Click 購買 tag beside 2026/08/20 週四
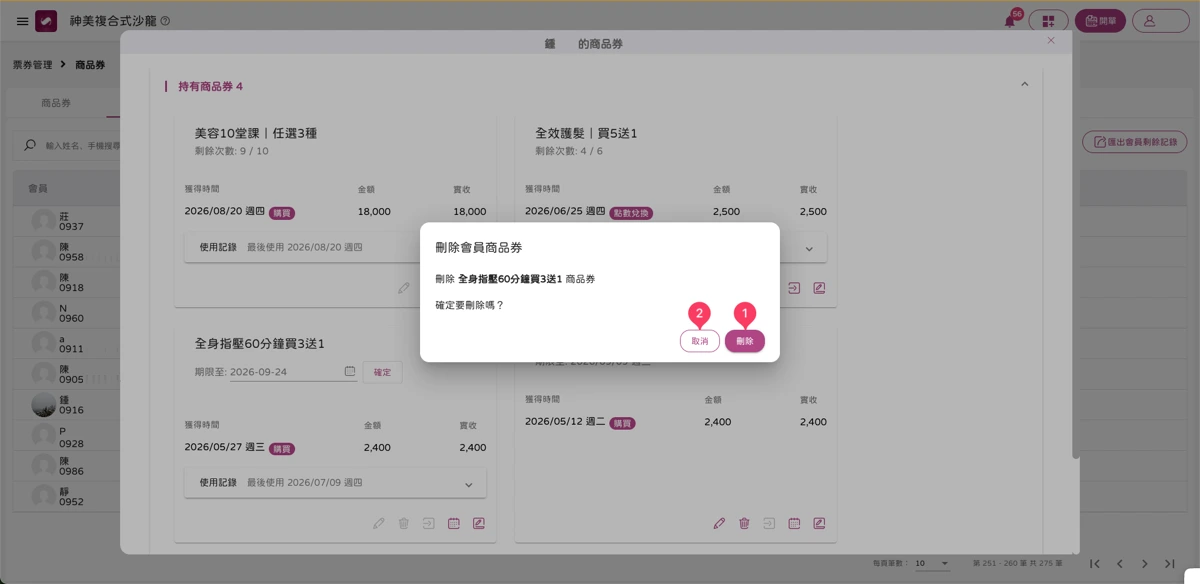1200x584 pixels. pos(282,212)
